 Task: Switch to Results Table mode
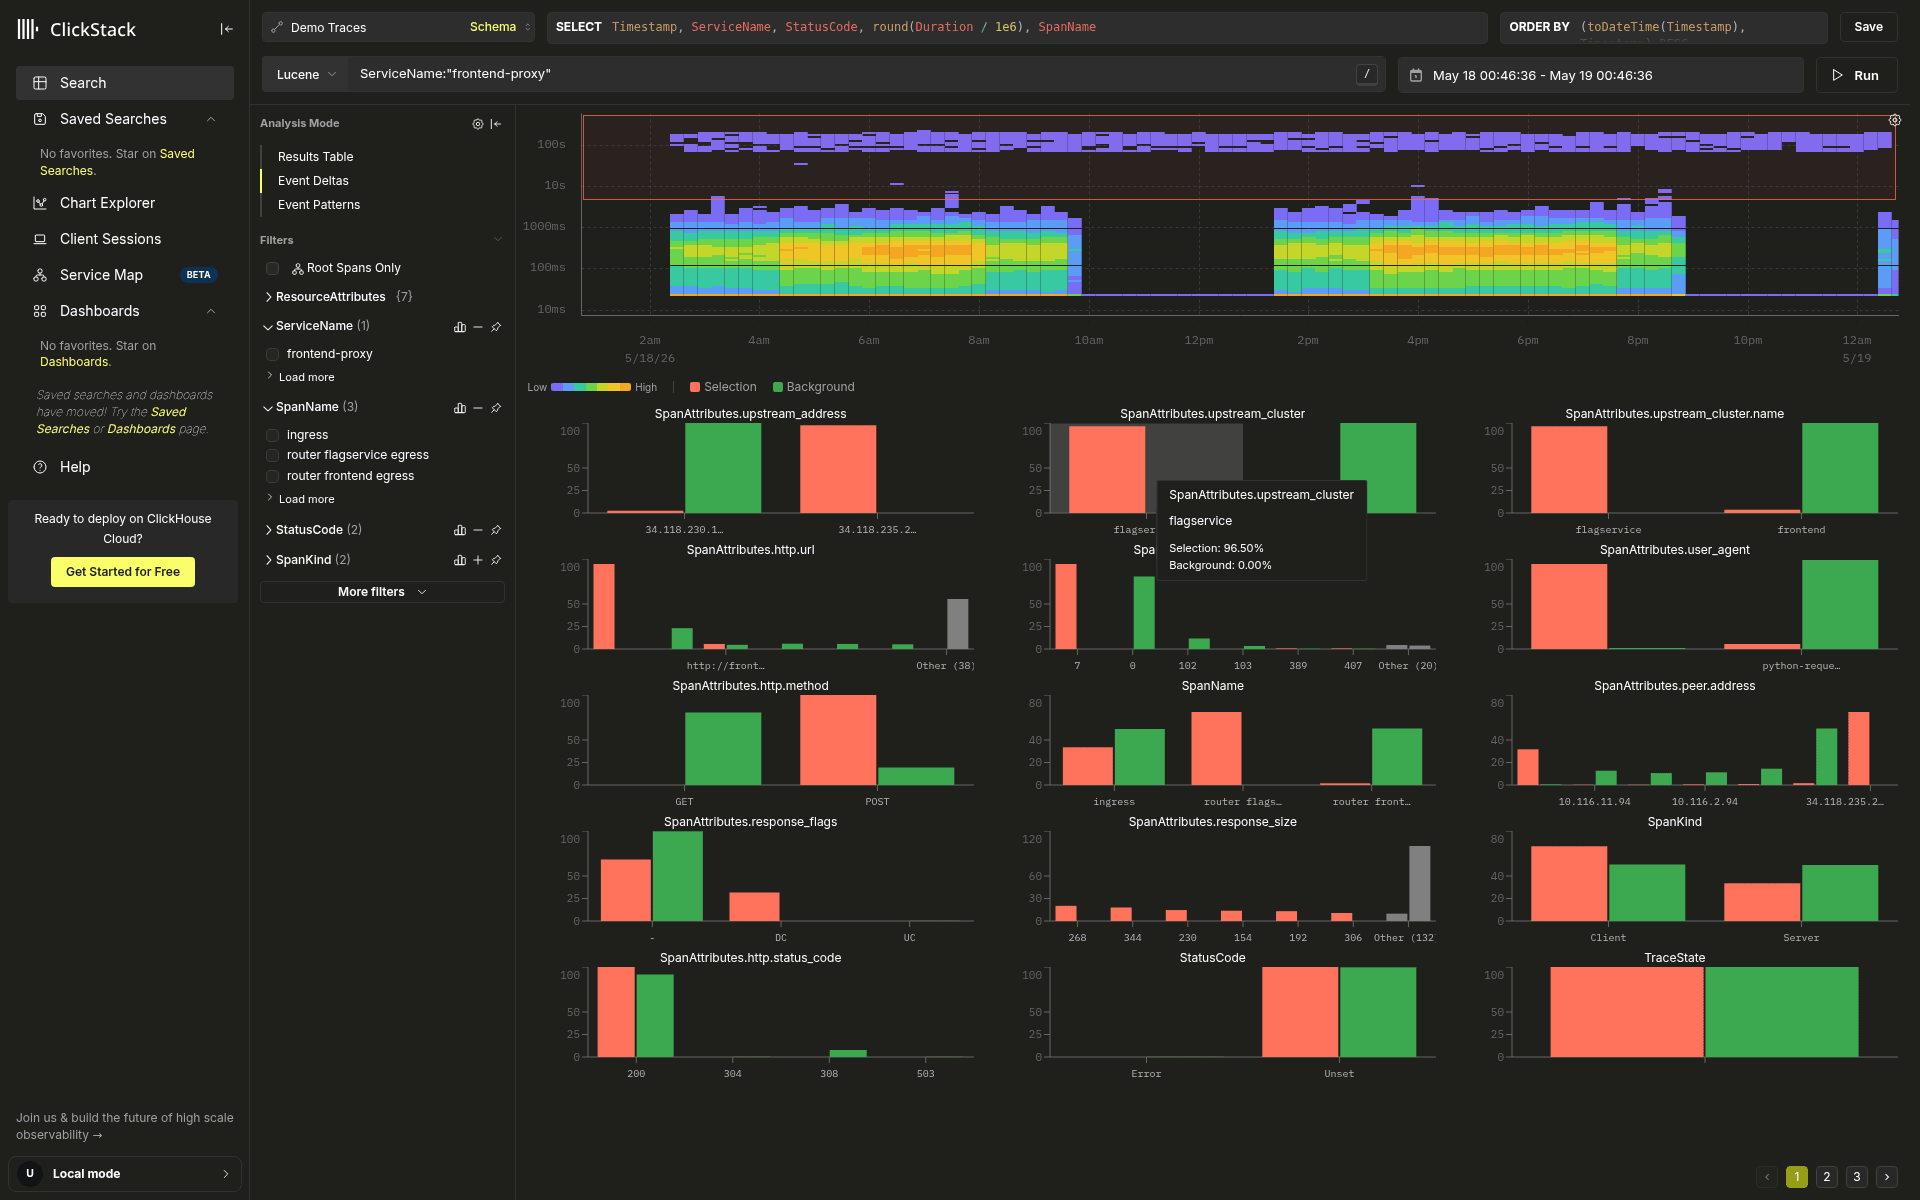pyautogui.click(x=315, y=157)
